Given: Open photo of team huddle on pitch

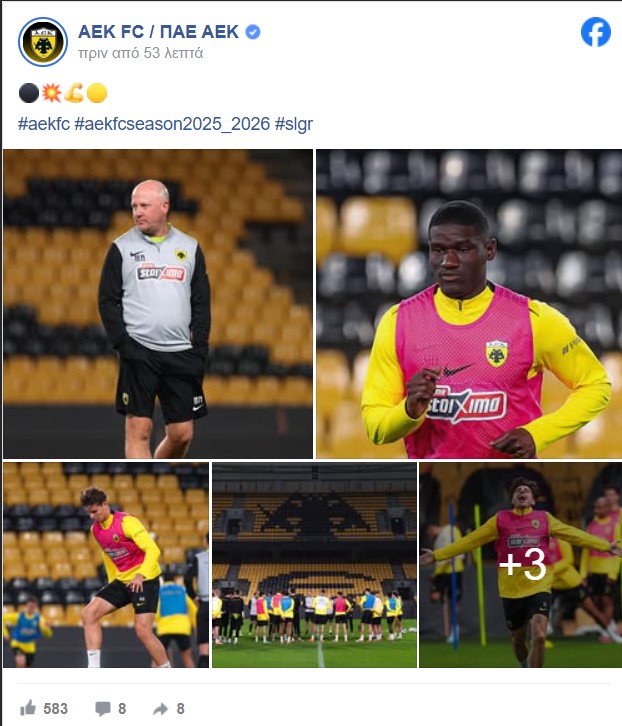Looking at the screenshot, I should (314, 565).
